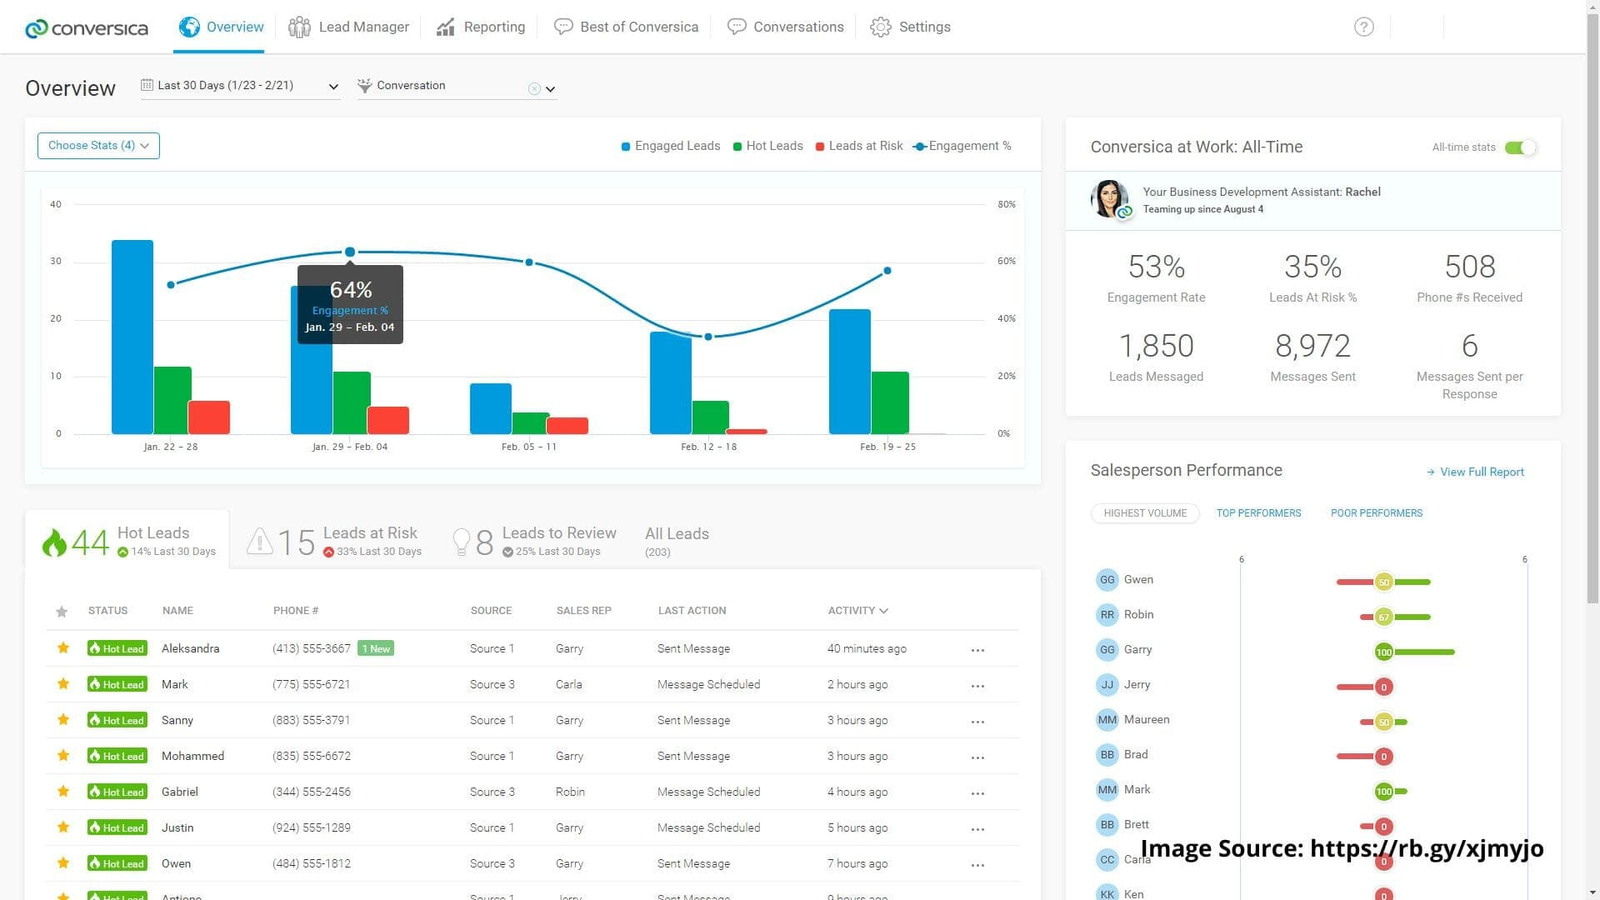The image size is (1600, 900).
Task: Click the Settings gear icon
Action: (880, 27)
